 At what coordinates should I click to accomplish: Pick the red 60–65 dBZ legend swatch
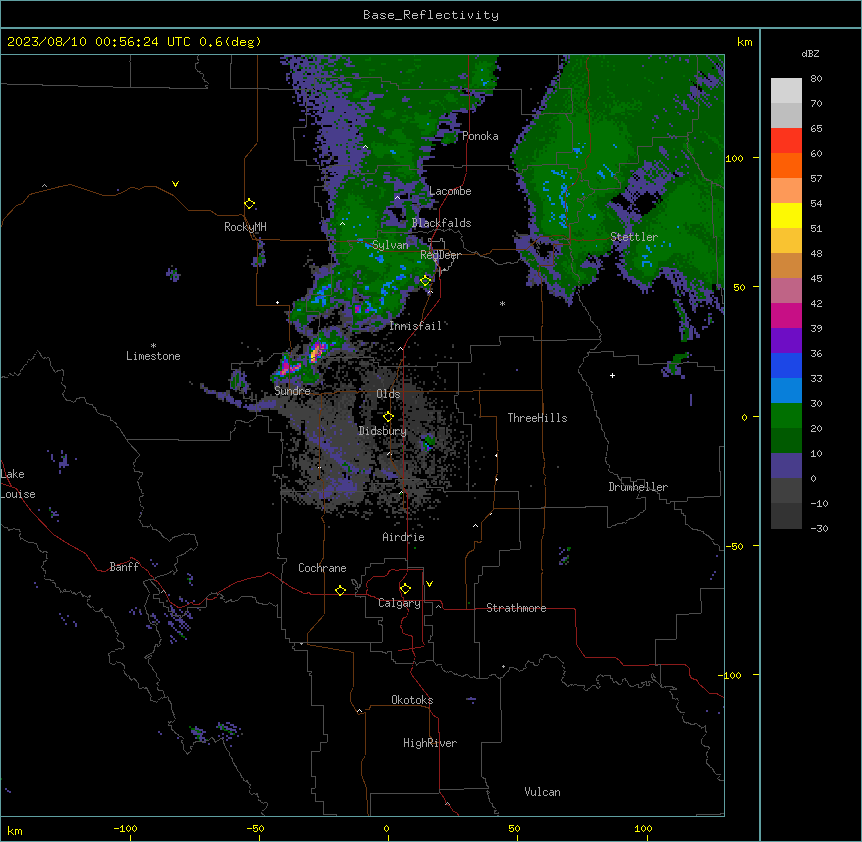coord(786,141)
